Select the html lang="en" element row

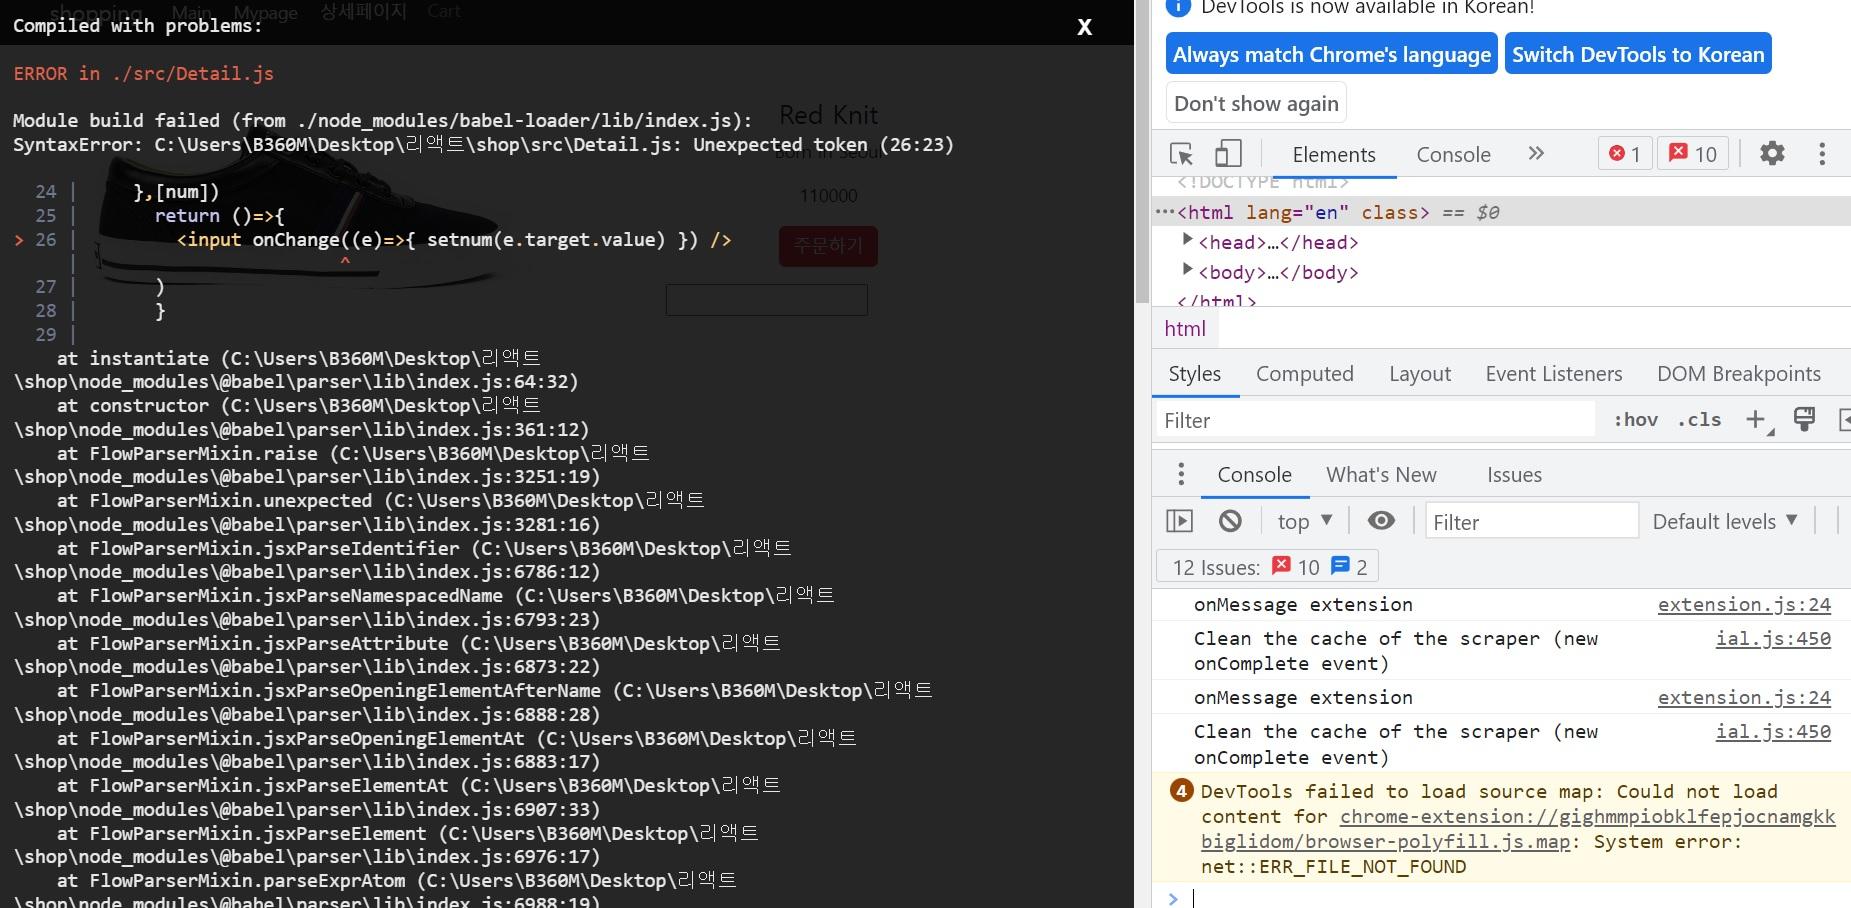1501,212
